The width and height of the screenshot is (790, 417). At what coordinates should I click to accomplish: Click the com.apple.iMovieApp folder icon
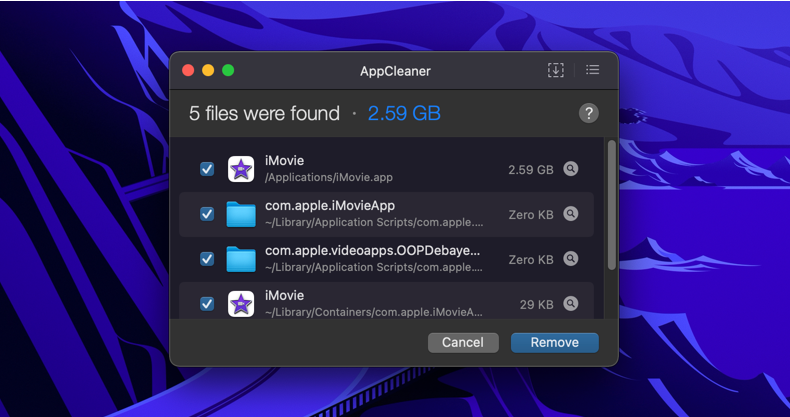[241, 214]
